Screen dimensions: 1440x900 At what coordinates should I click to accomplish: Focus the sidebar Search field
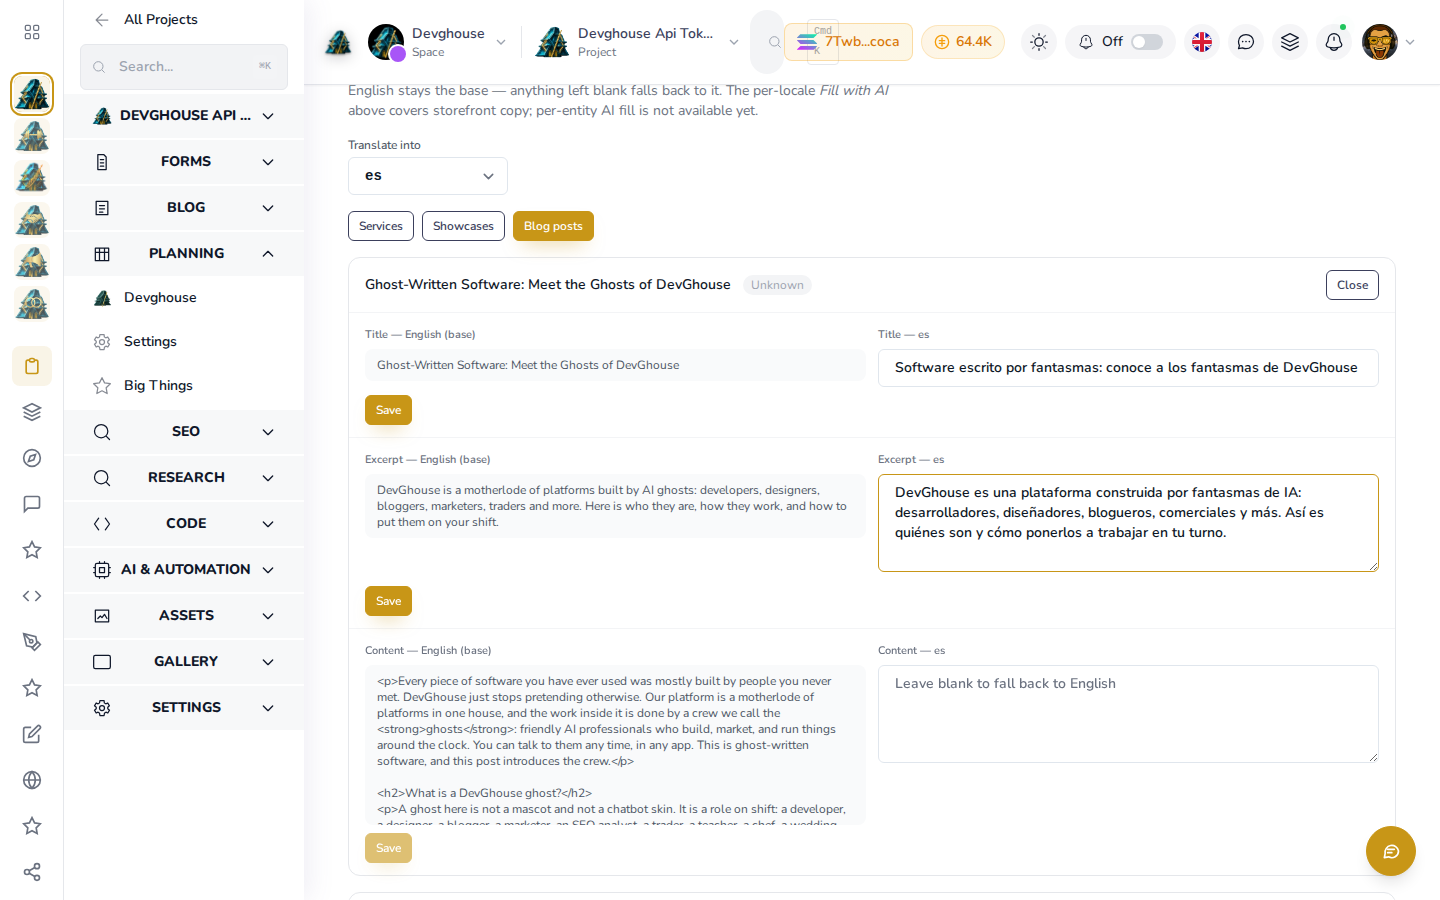tap(184, 67)
